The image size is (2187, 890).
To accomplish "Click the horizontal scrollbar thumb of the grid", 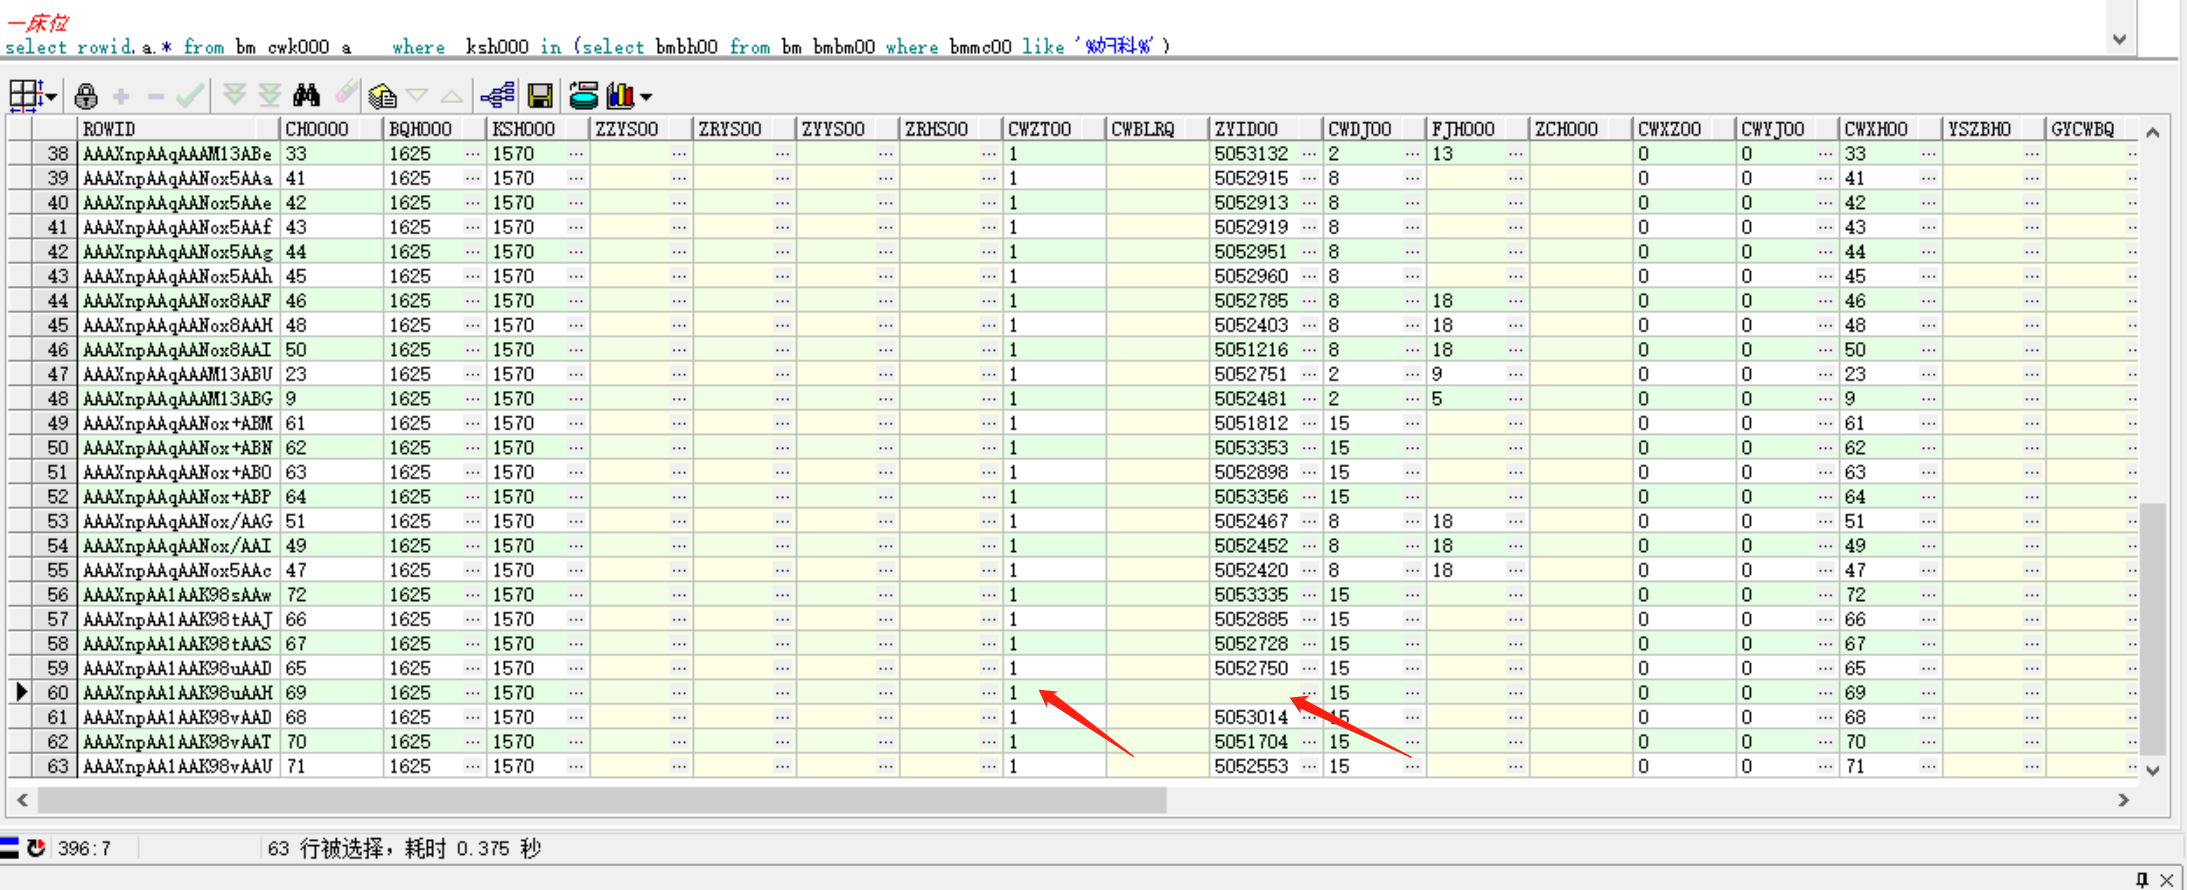I will coord(602,800).
